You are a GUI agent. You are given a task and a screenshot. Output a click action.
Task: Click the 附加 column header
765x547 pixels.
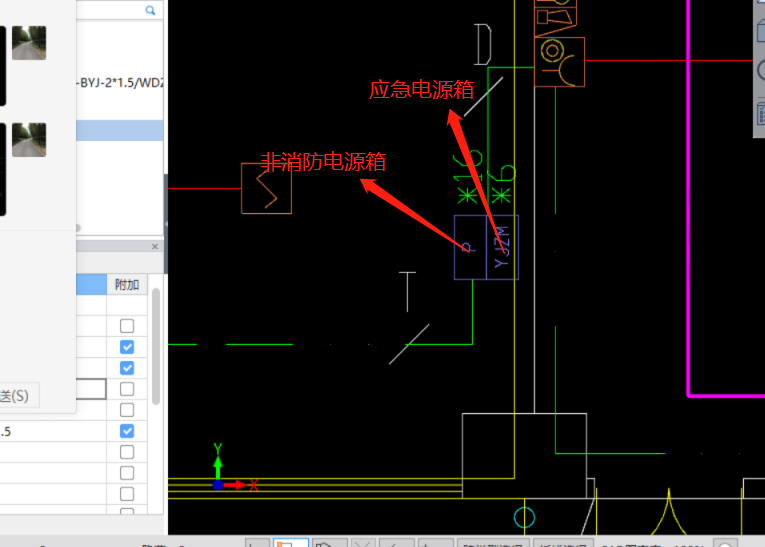click(x=127, y=284)
